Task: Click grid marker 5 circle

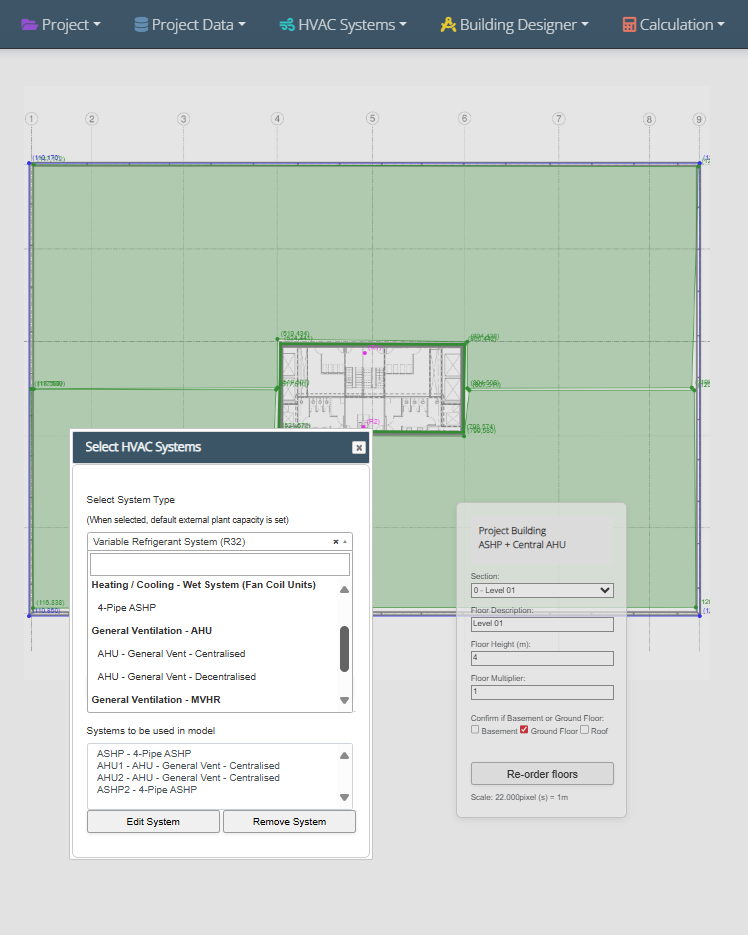Action: 372,118
